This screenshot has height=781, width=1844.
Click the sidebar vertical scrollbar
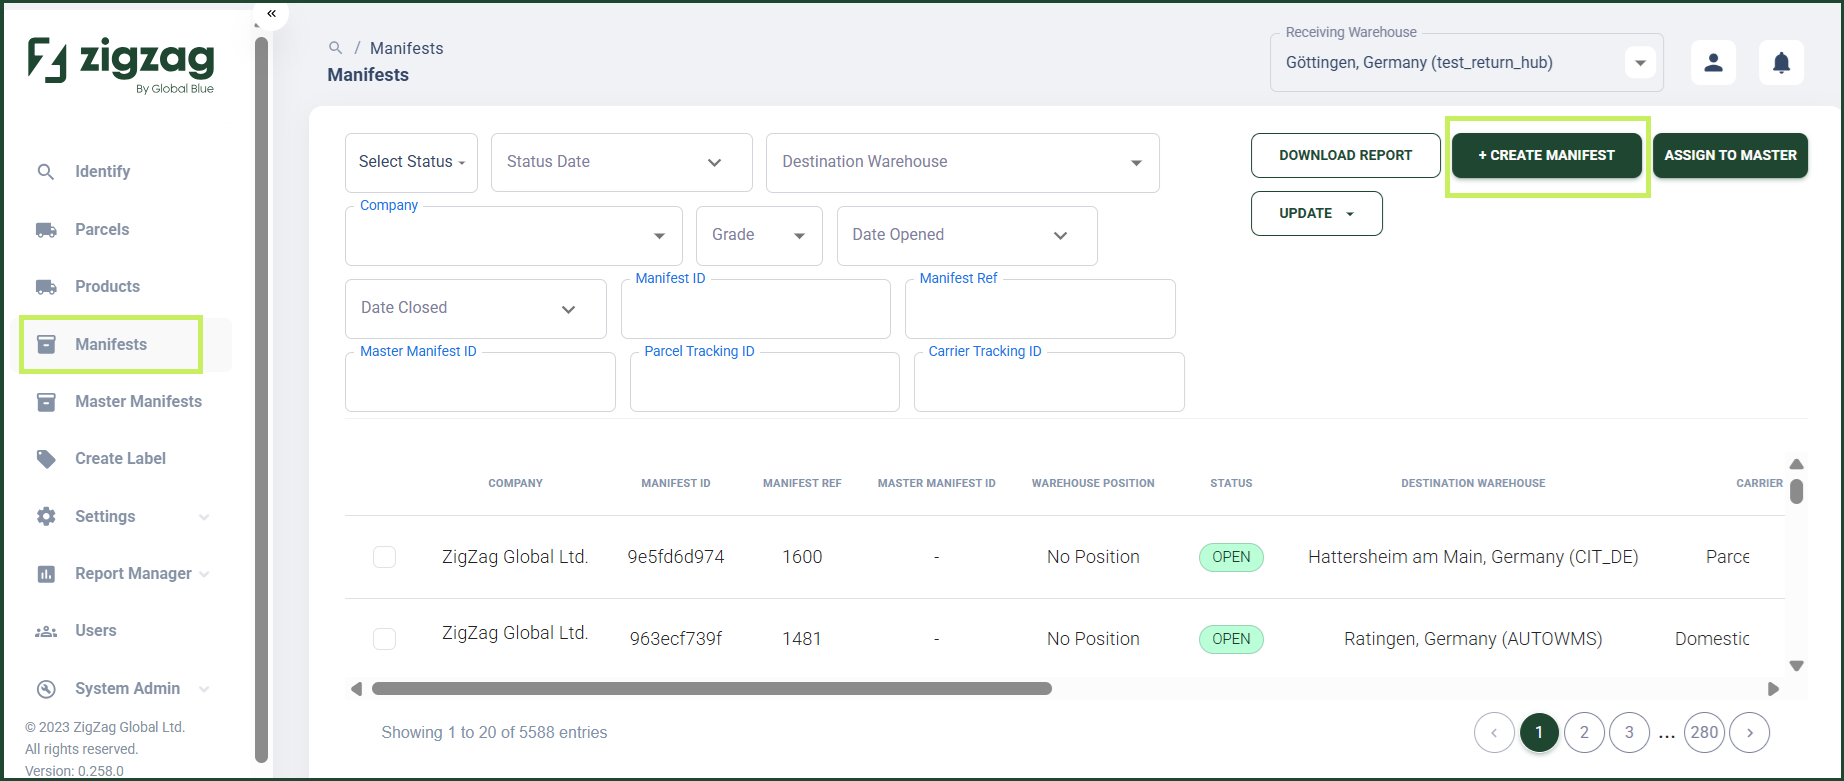coord(261,400)
